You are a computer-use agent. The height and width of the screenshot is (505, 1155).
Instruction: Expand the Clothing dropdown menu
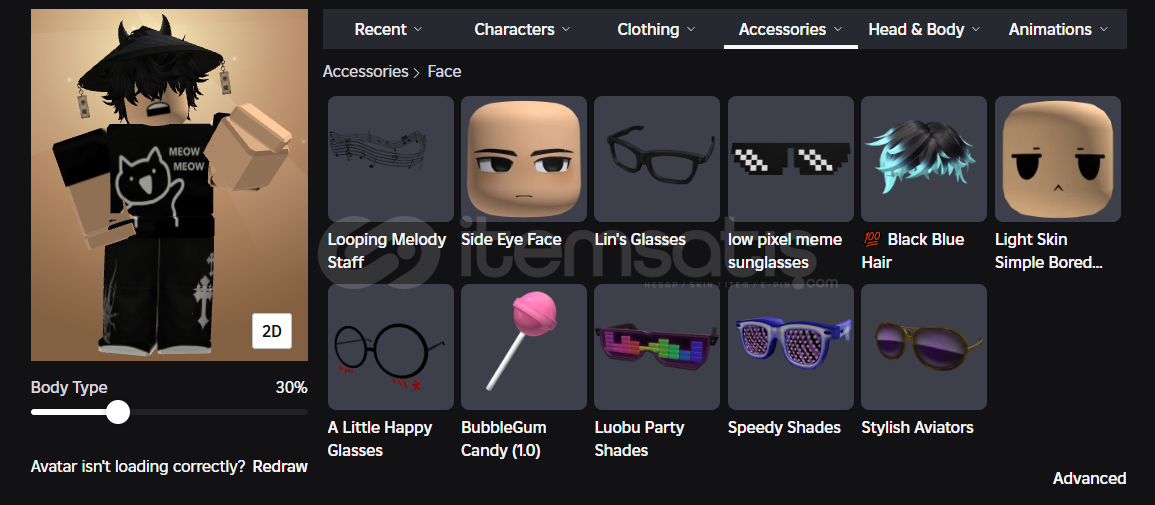coord(656,29)
